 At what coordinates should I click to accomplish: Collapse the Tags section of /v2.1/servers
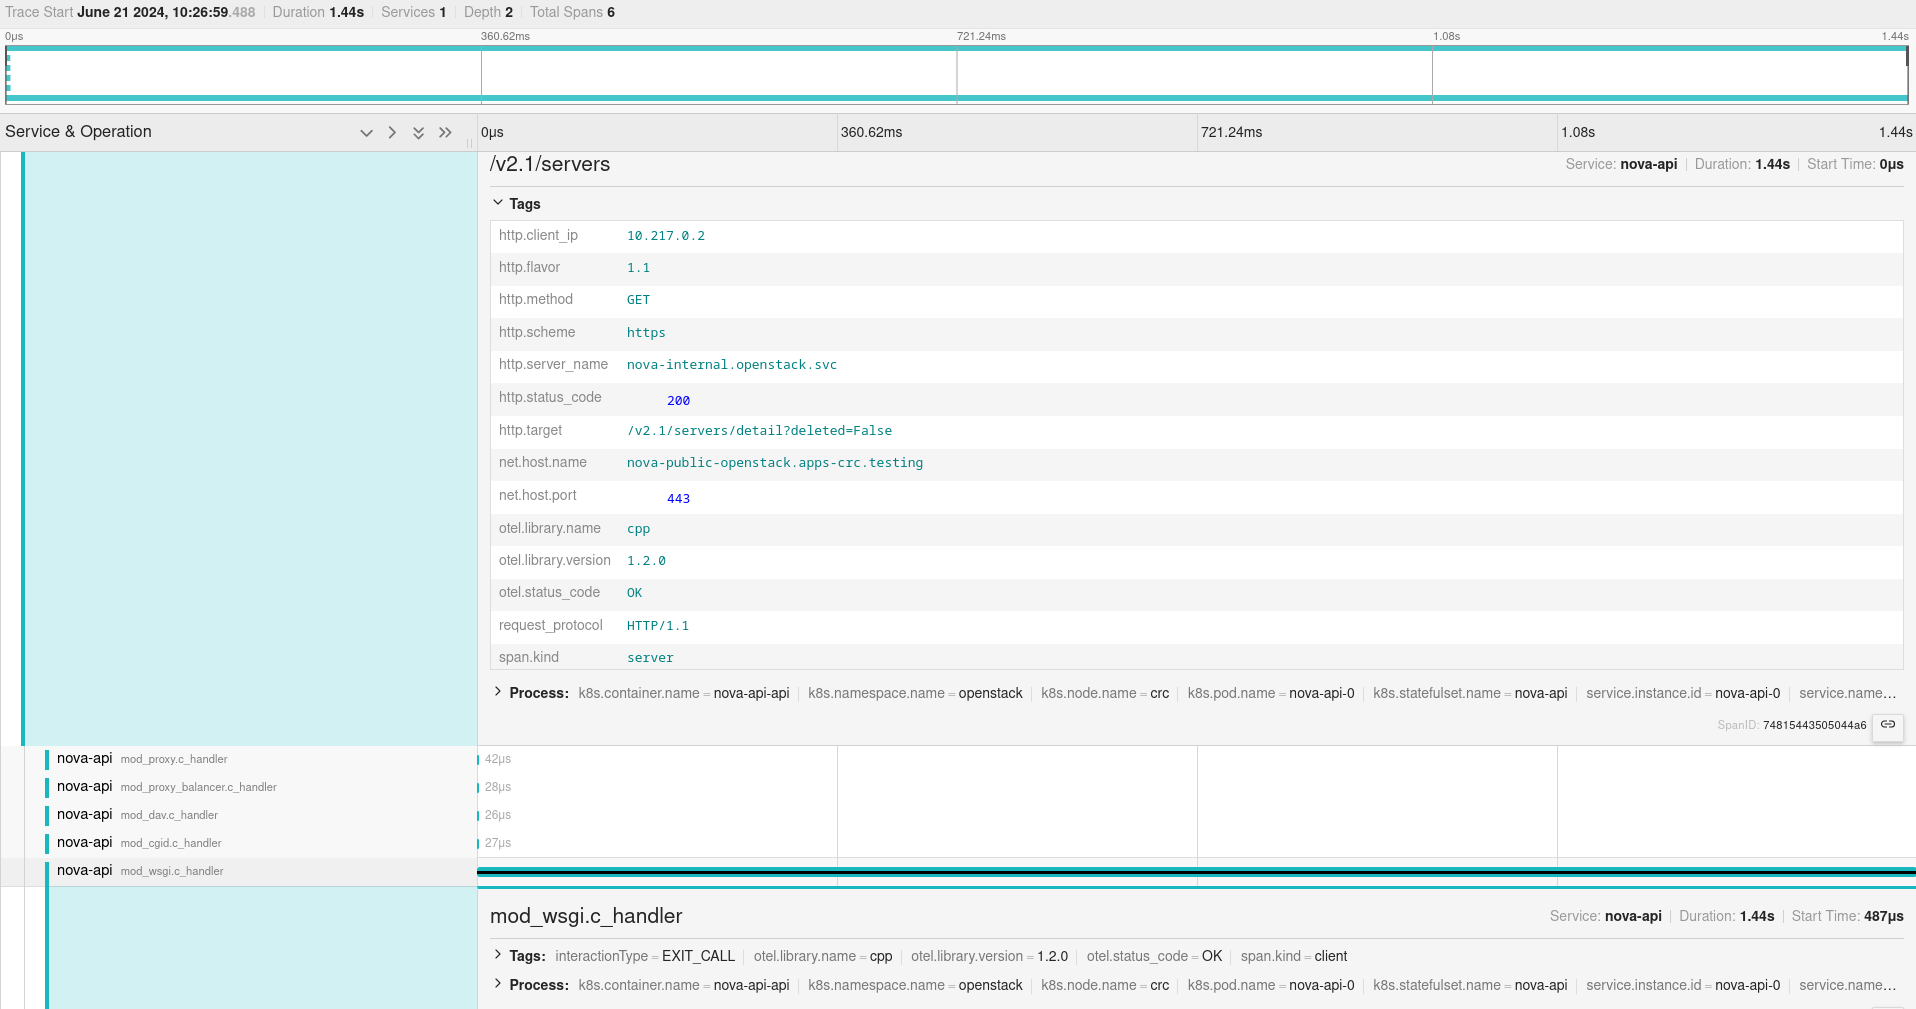(516, 204)
